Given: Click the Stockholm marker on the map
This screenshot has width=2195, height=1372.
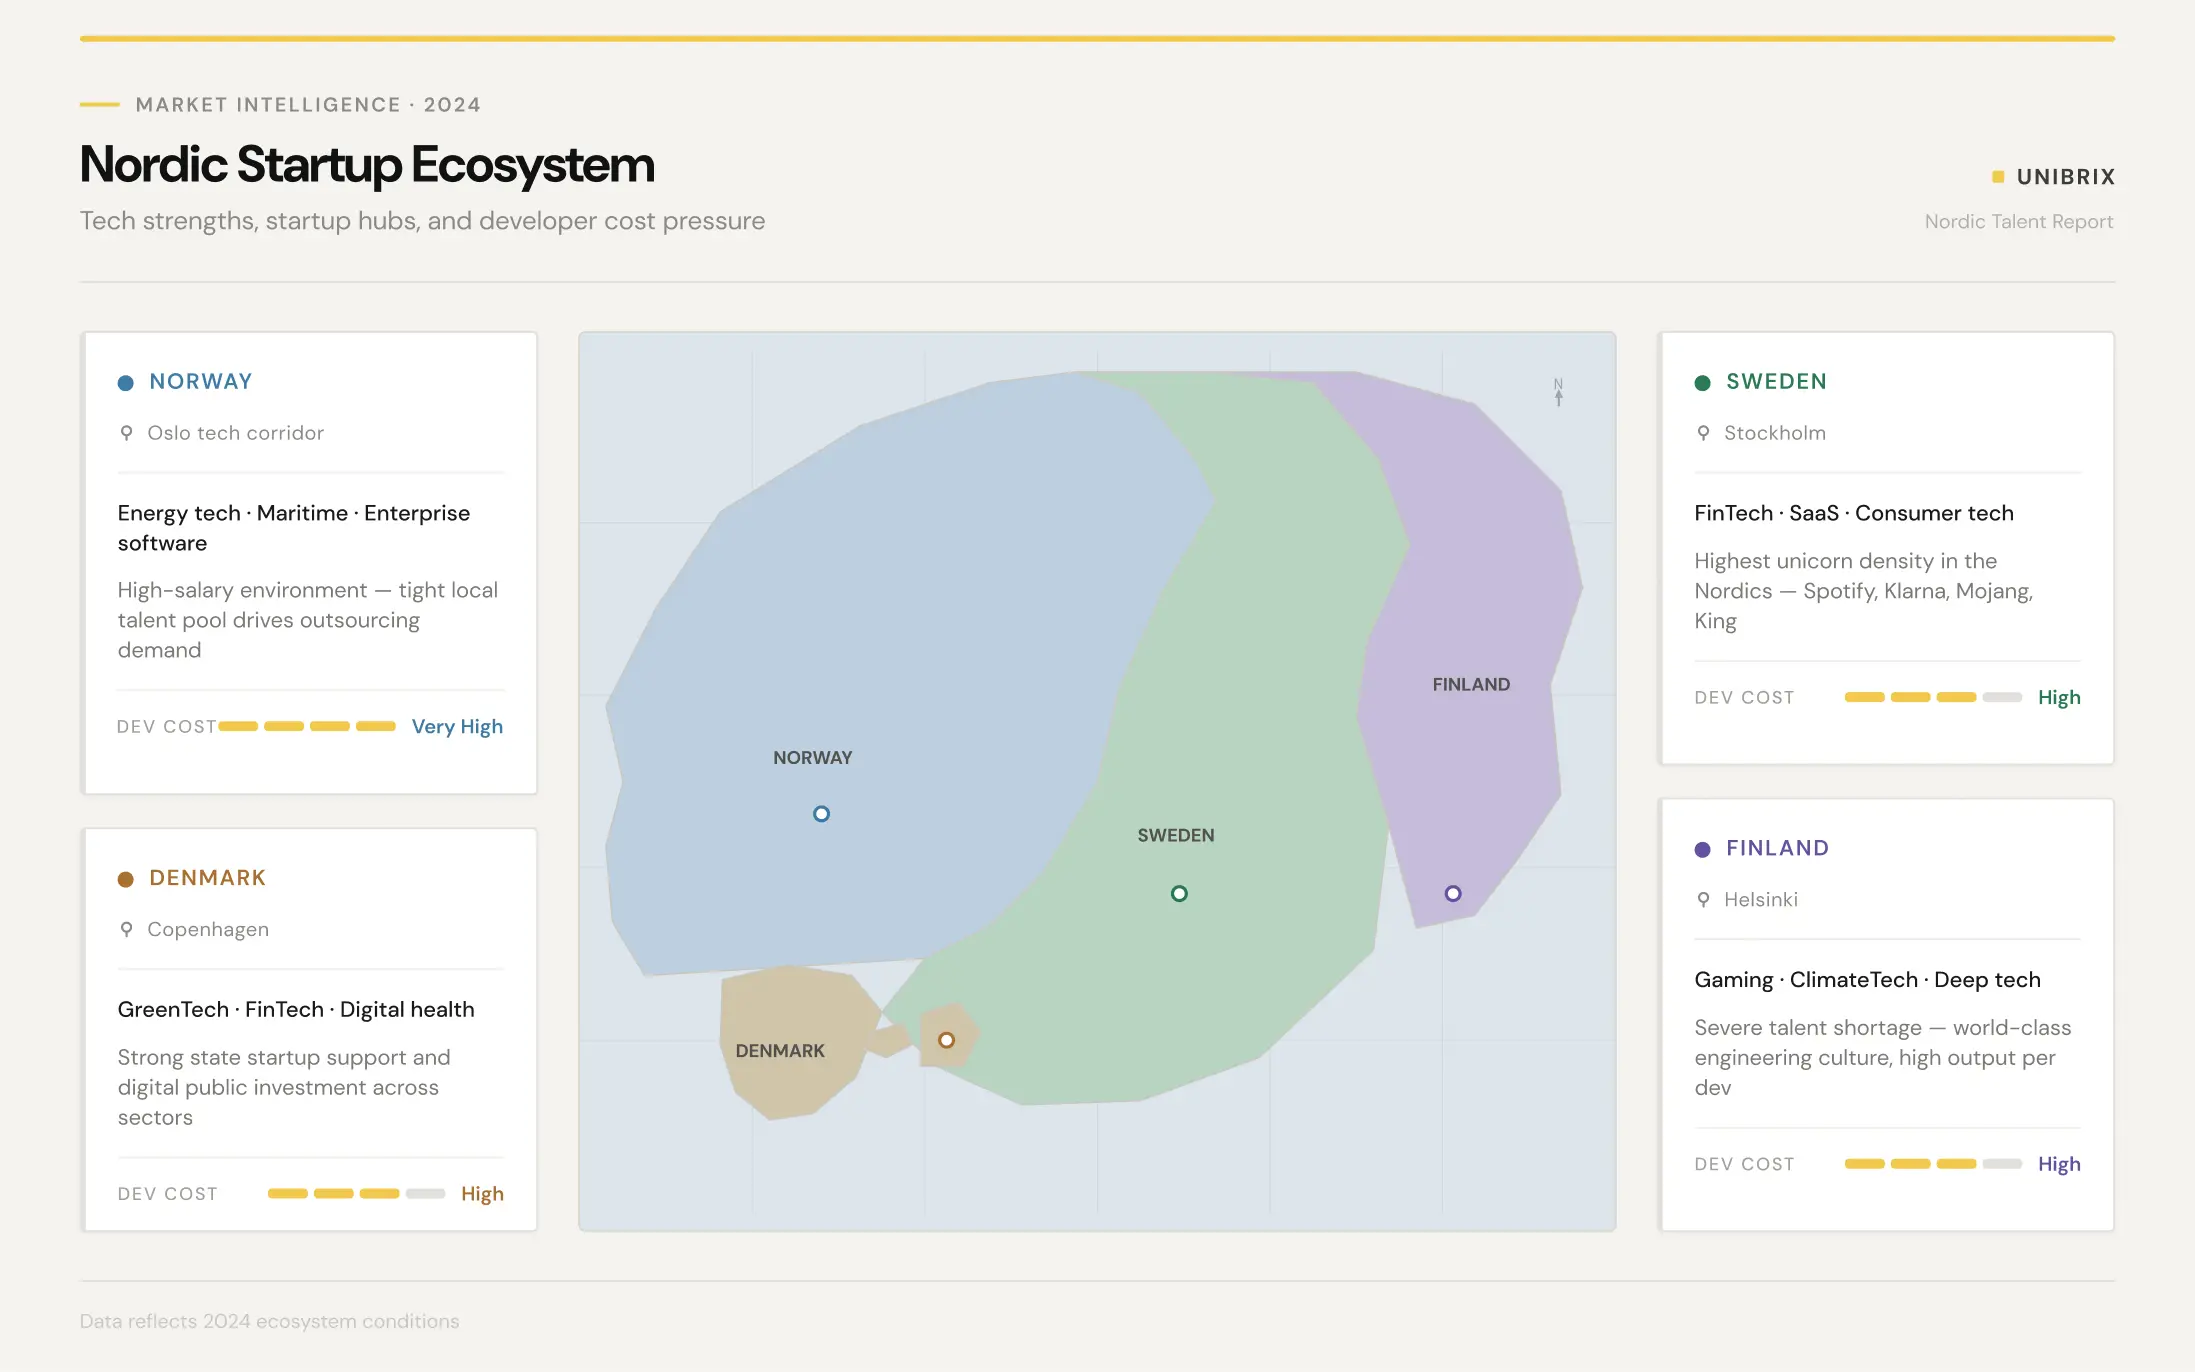Looking at the screenshot, I should point(1179,894).
